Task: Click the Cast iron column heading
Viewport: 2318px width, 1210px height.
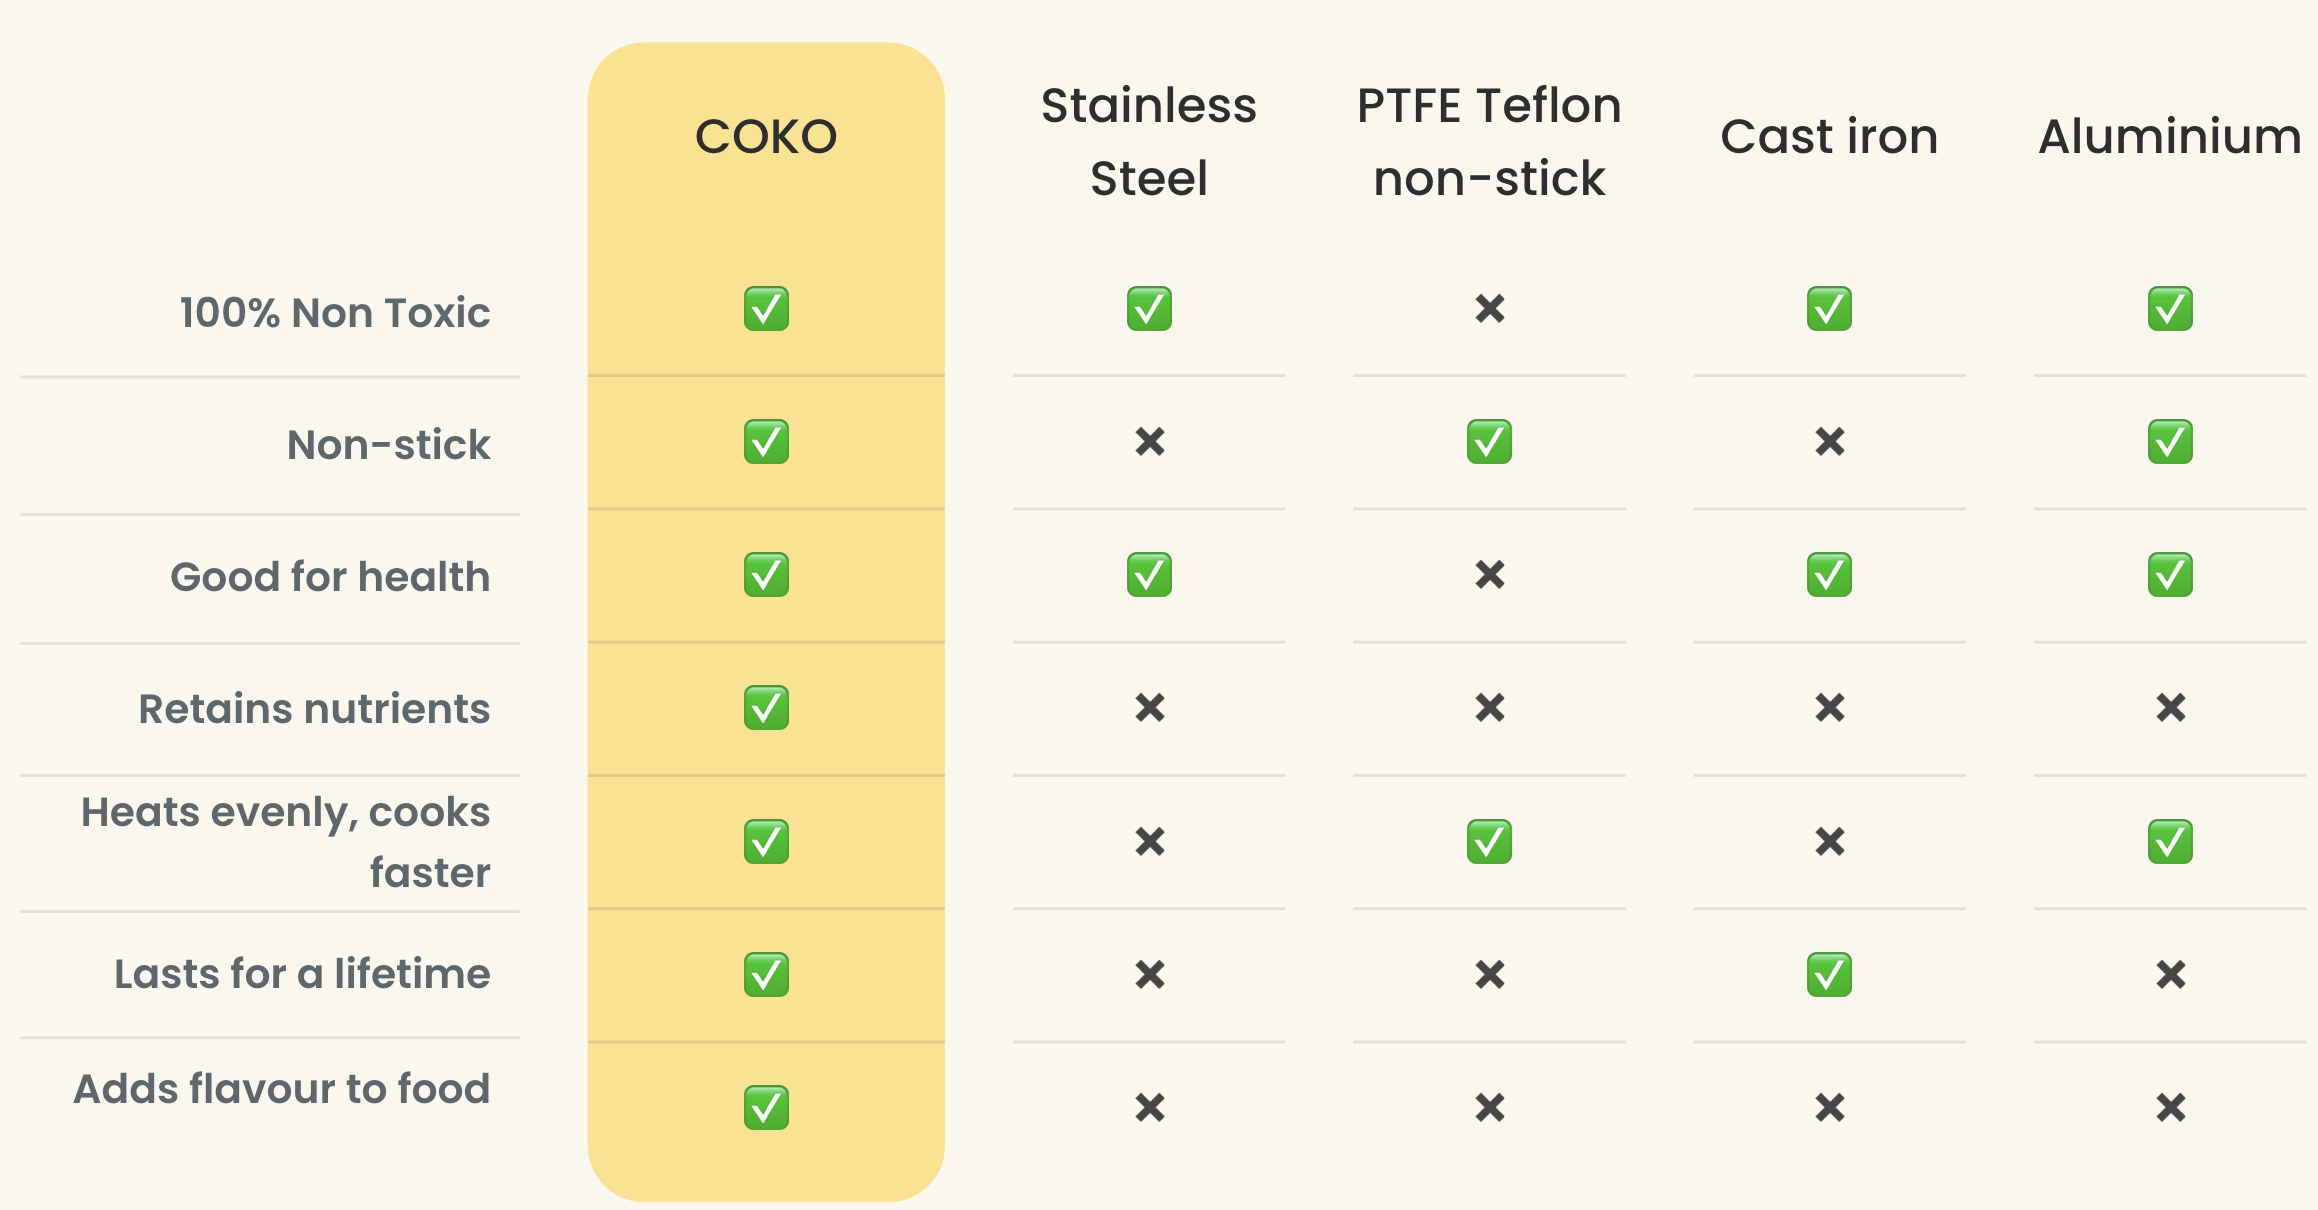Action: click(x=1829, y=137)
